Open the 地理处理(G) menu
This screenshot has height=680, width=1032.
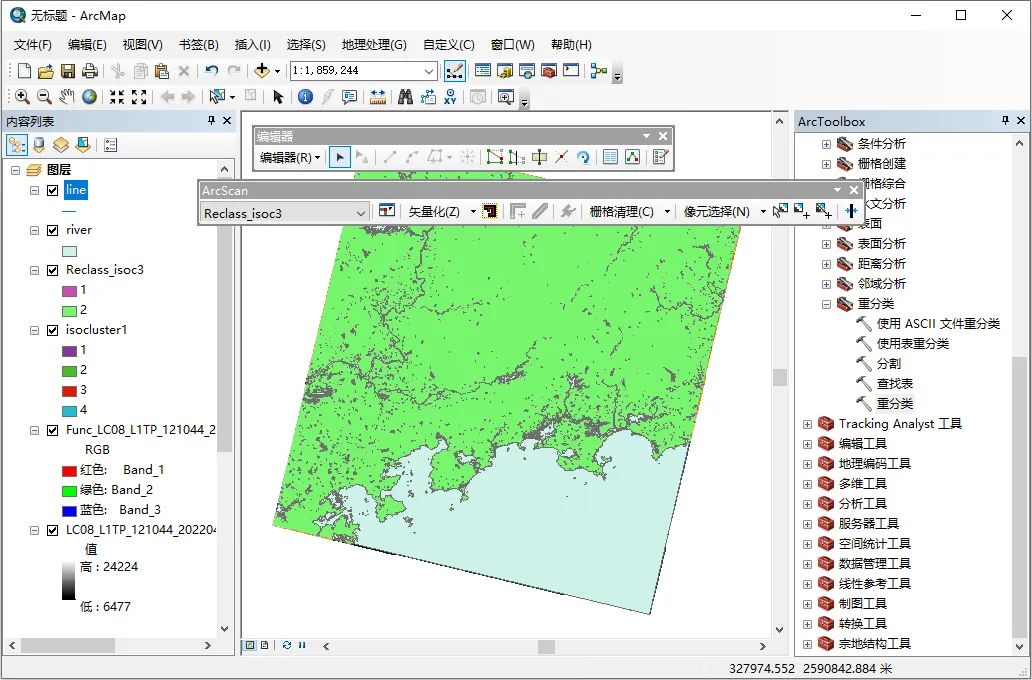374,45
